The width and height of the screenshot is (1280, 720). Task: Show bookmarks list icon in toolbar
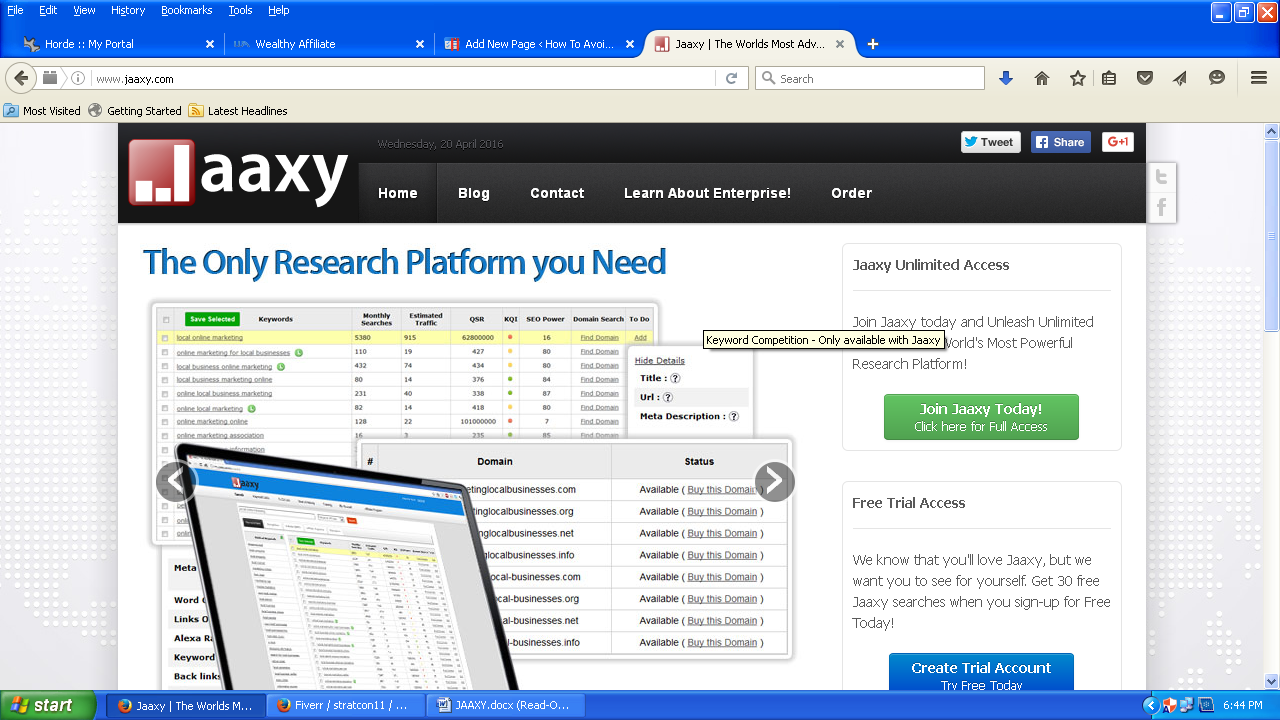click(1109, 78)
